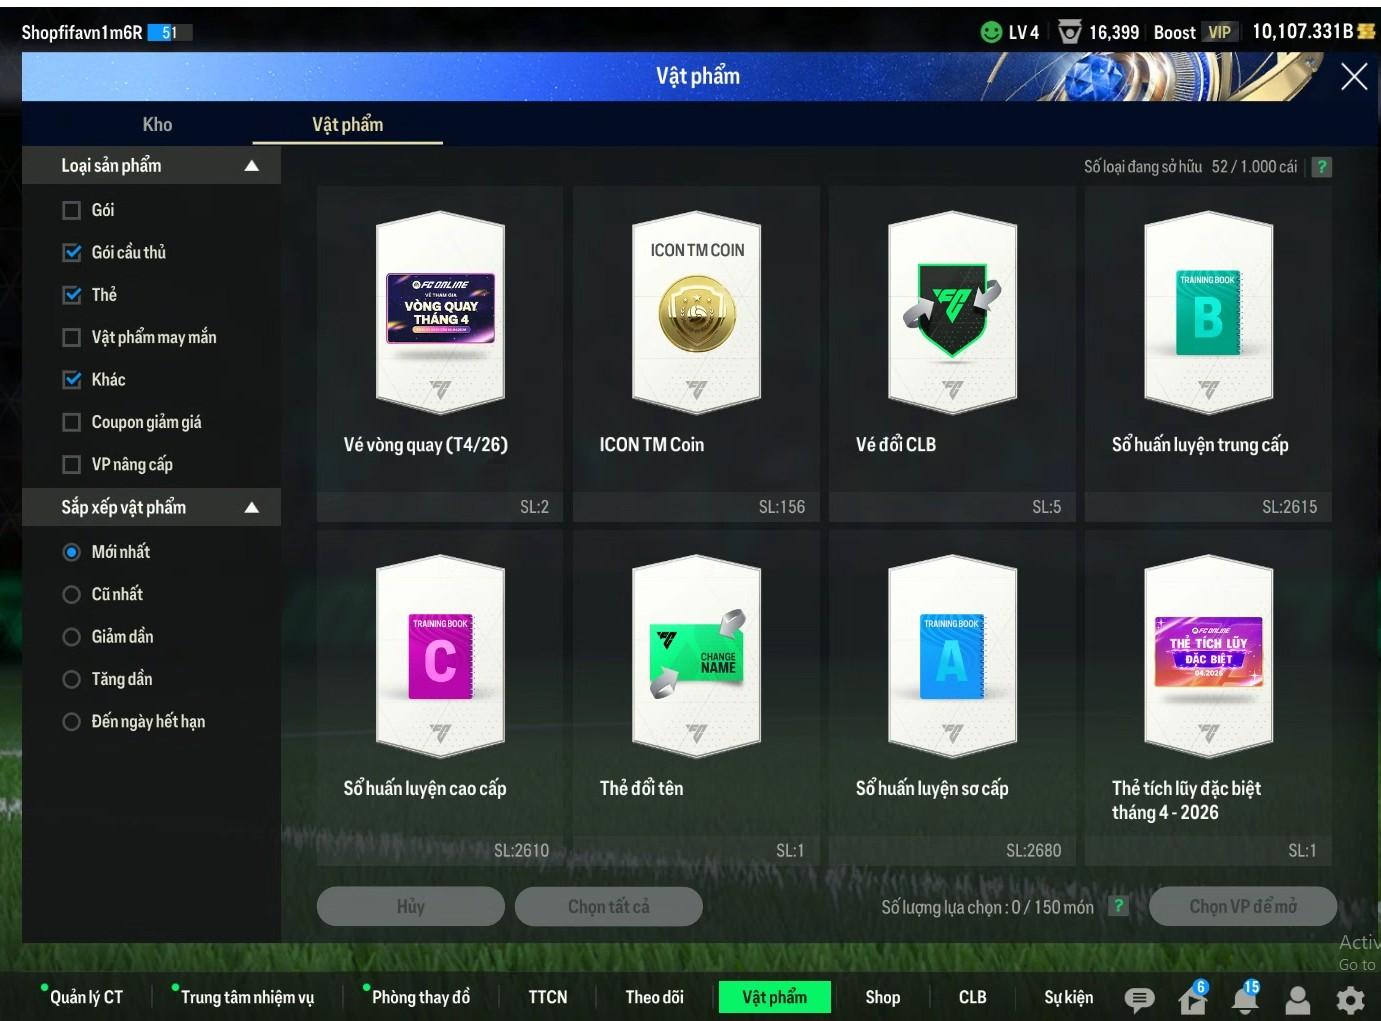Enable the Gói checkbox filter

click(72, 210)
